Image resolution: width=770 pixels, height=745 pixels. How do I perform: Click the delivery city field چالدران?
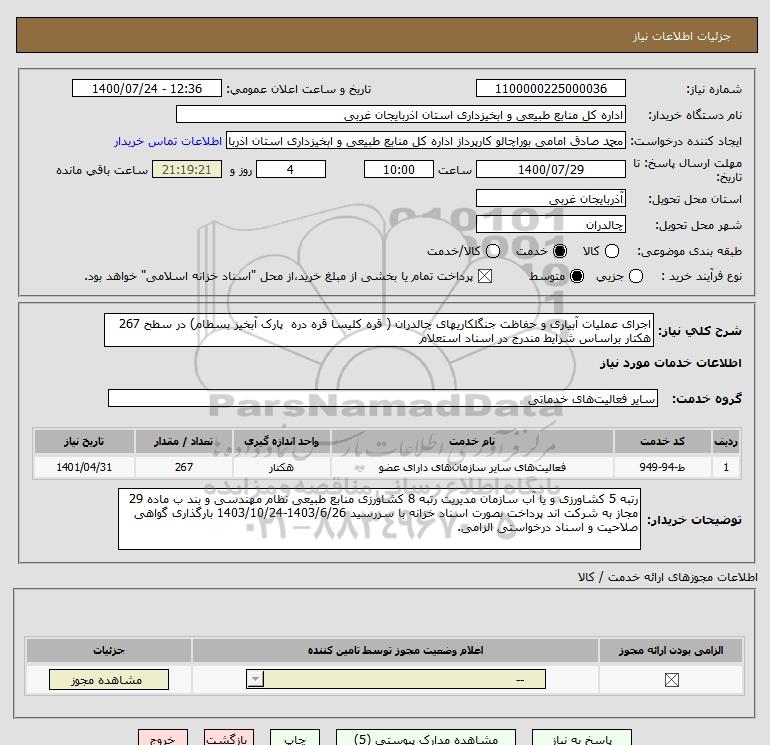550,225
